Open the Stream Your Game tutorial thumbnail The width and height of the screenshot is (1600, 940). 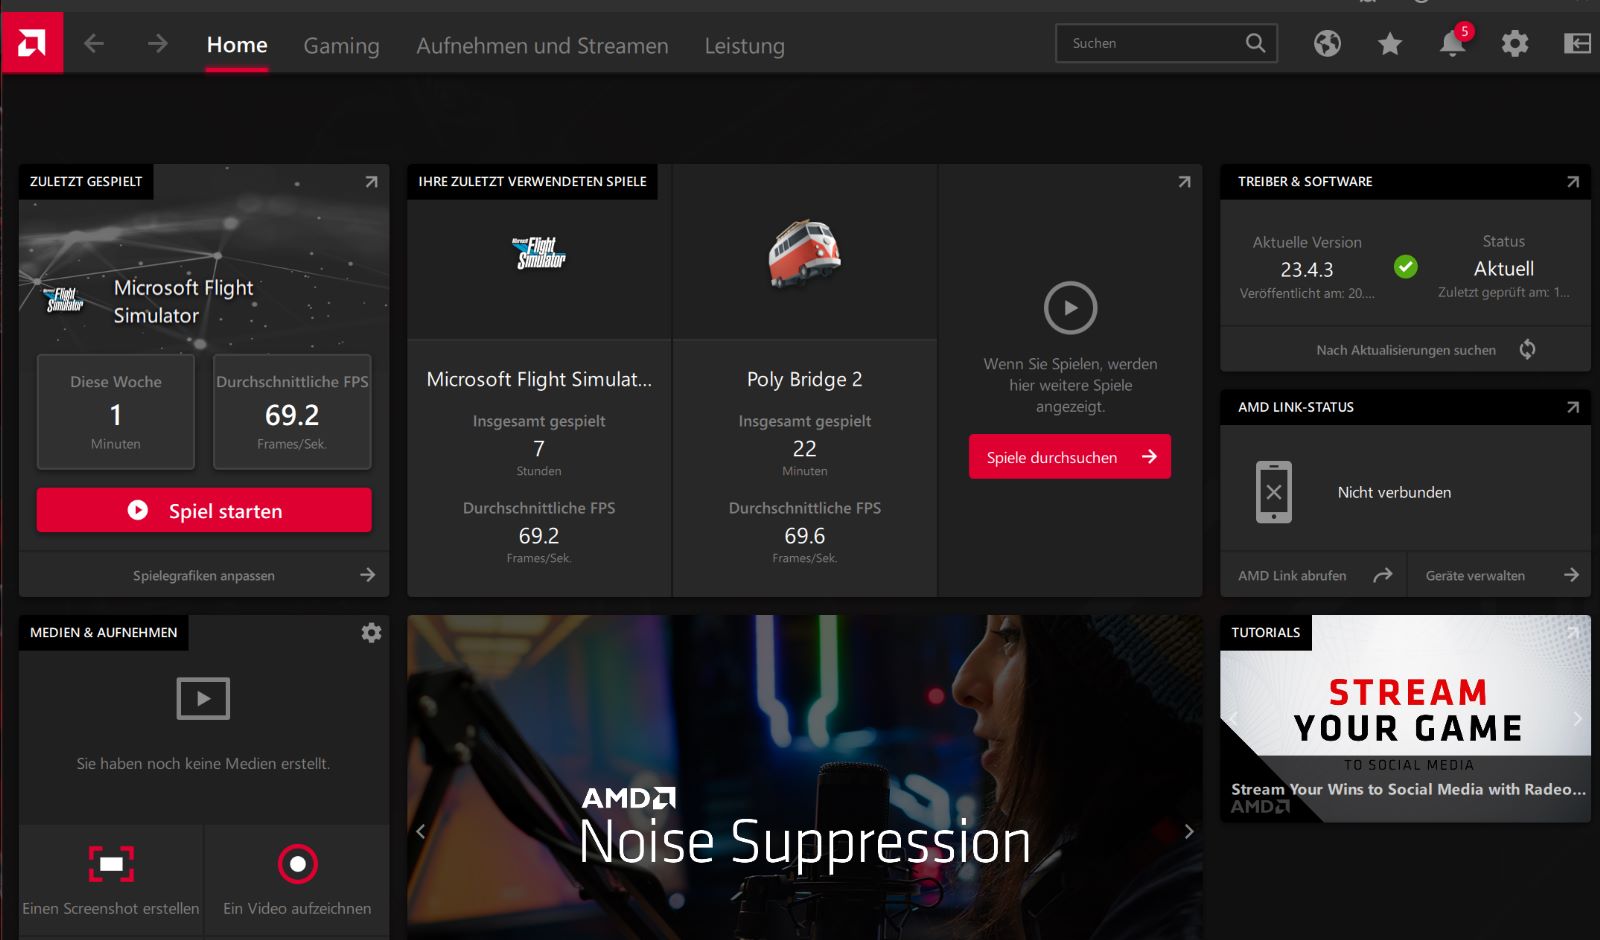tap(1405, 719)
